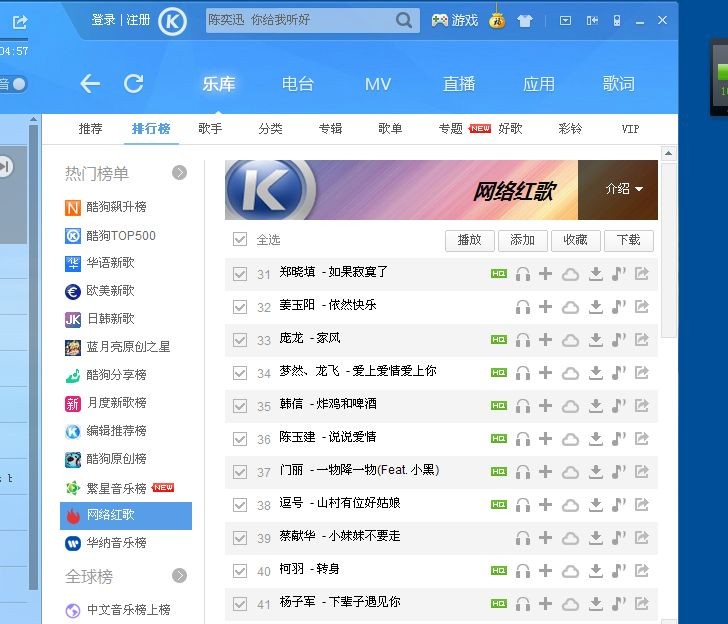Switch to the MV tab
The image size is (728, 624).
[x=378, y=84]
